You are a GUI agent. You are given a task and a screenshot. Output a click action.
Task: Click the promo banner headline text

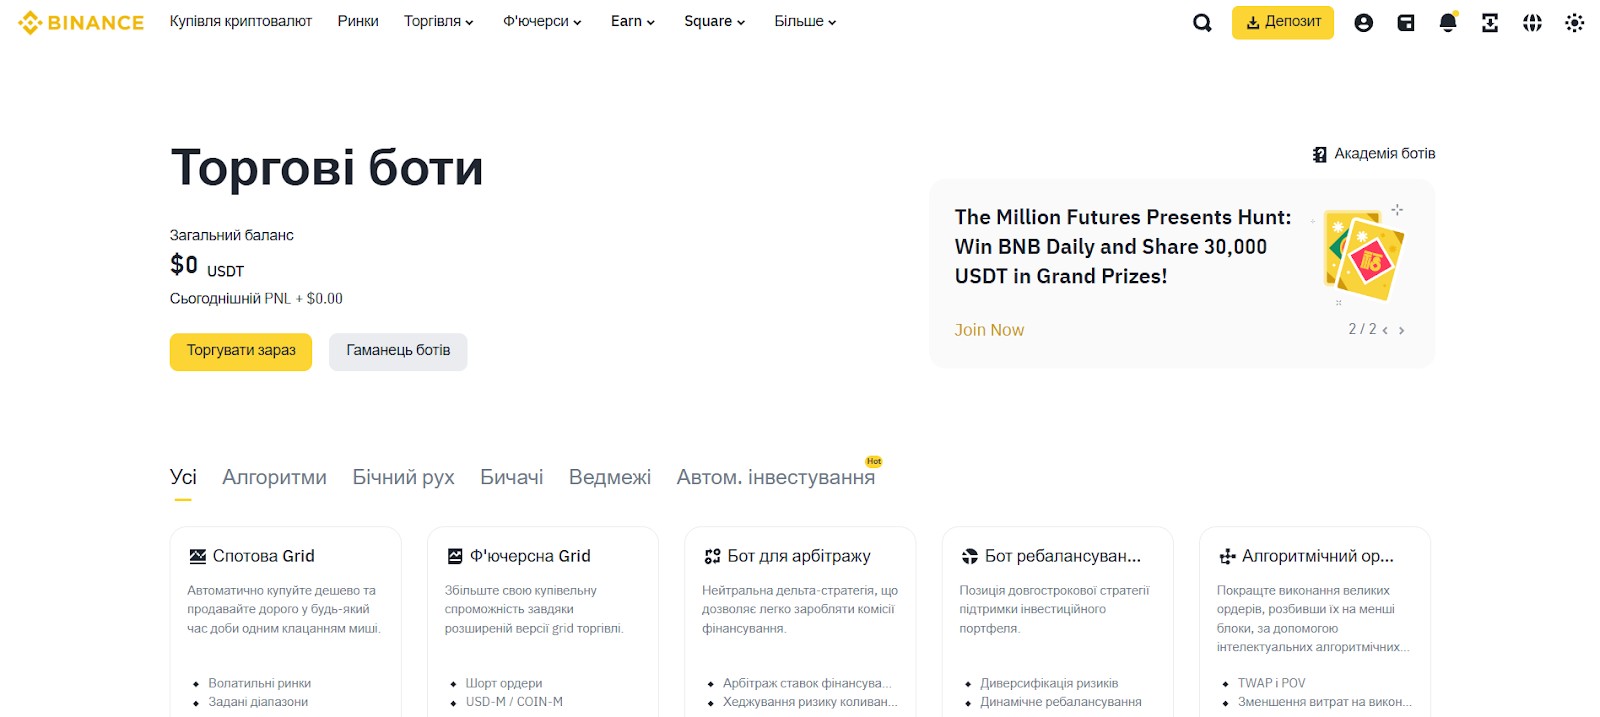coord(1123,247)
